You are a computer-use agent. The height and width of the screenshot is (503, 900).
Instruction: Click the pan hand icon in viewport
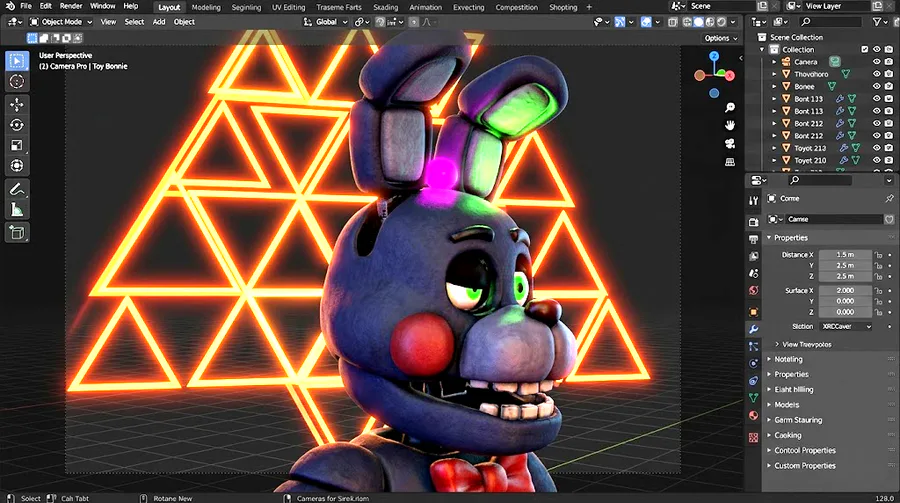pos(730,125)
